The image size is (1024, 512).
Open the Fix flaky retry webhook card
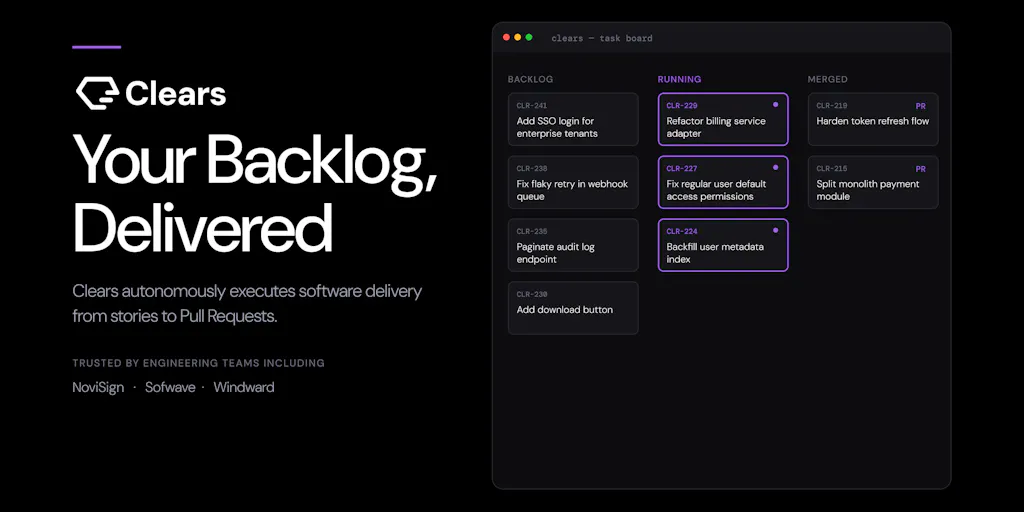coord(573,182)
